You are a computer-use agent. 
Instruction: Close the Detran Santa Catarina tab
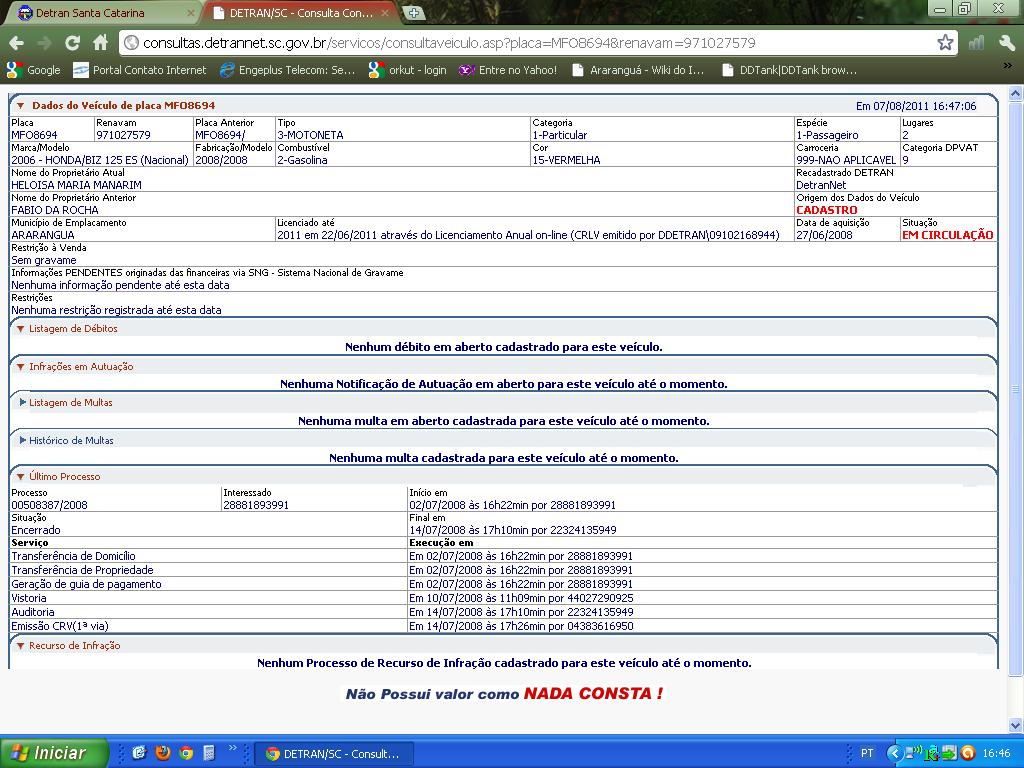(191, 13)
